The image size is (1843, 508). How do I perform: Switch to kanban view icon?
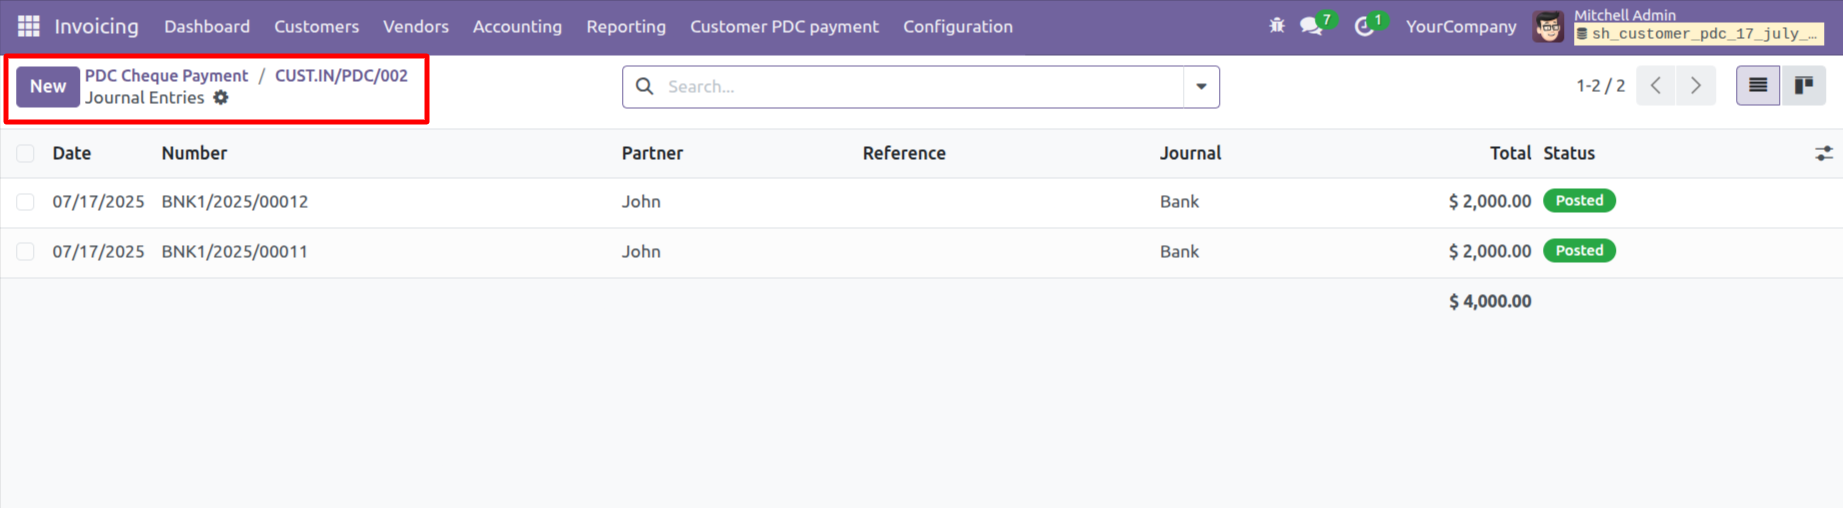pos(1804,86)
